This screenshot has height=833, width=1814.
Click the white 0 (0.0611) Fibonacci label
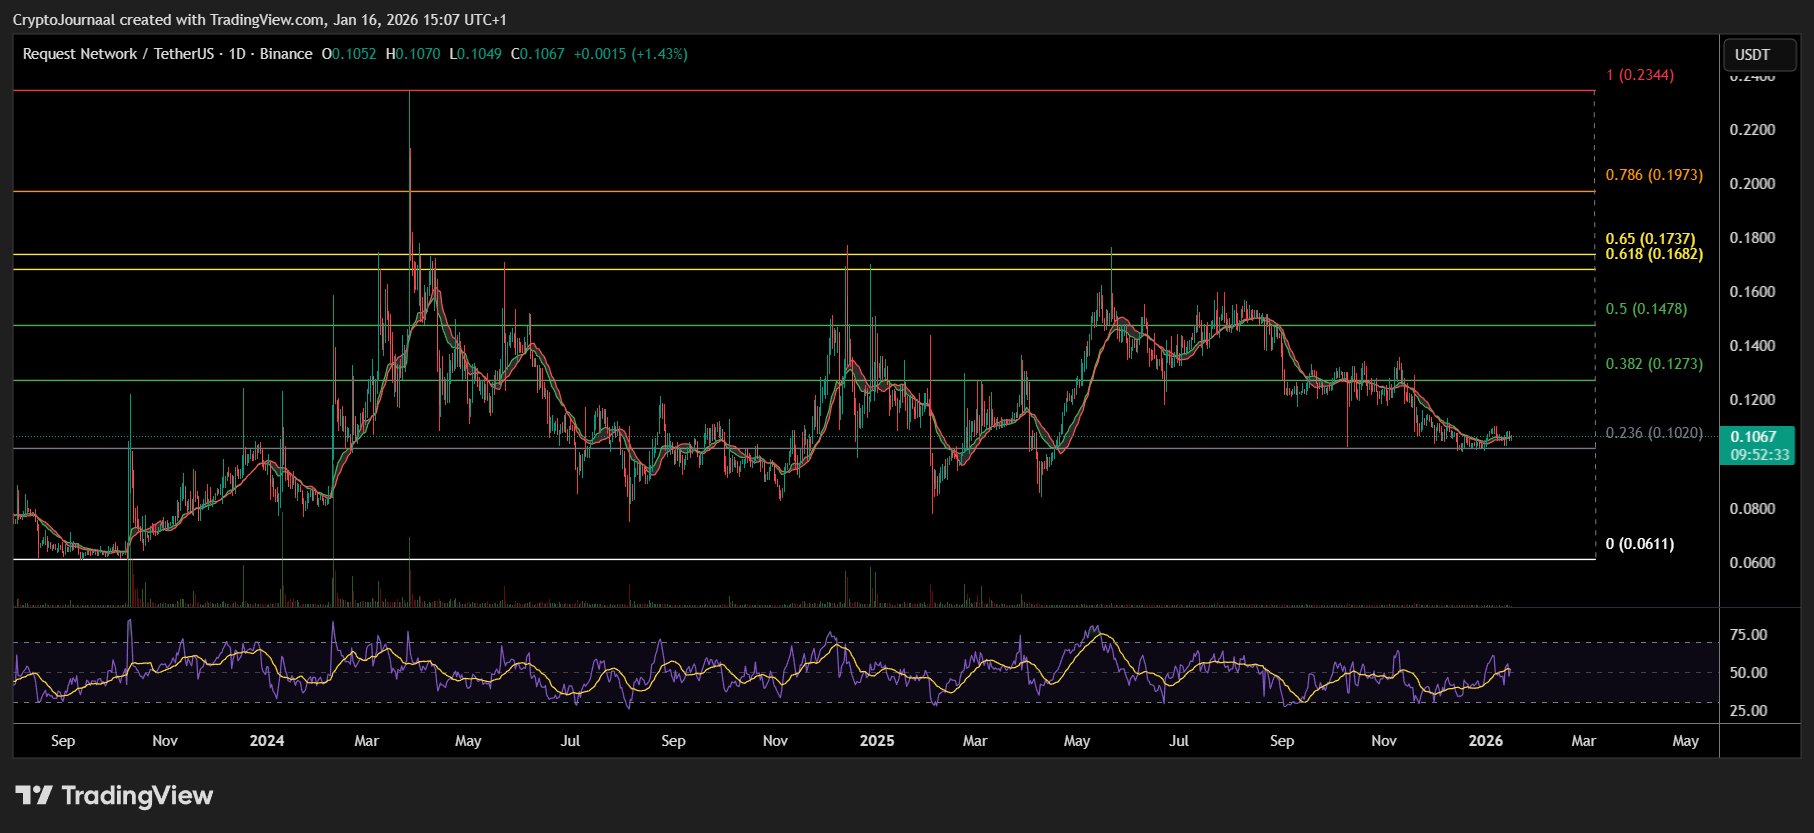click(1639, 544)
